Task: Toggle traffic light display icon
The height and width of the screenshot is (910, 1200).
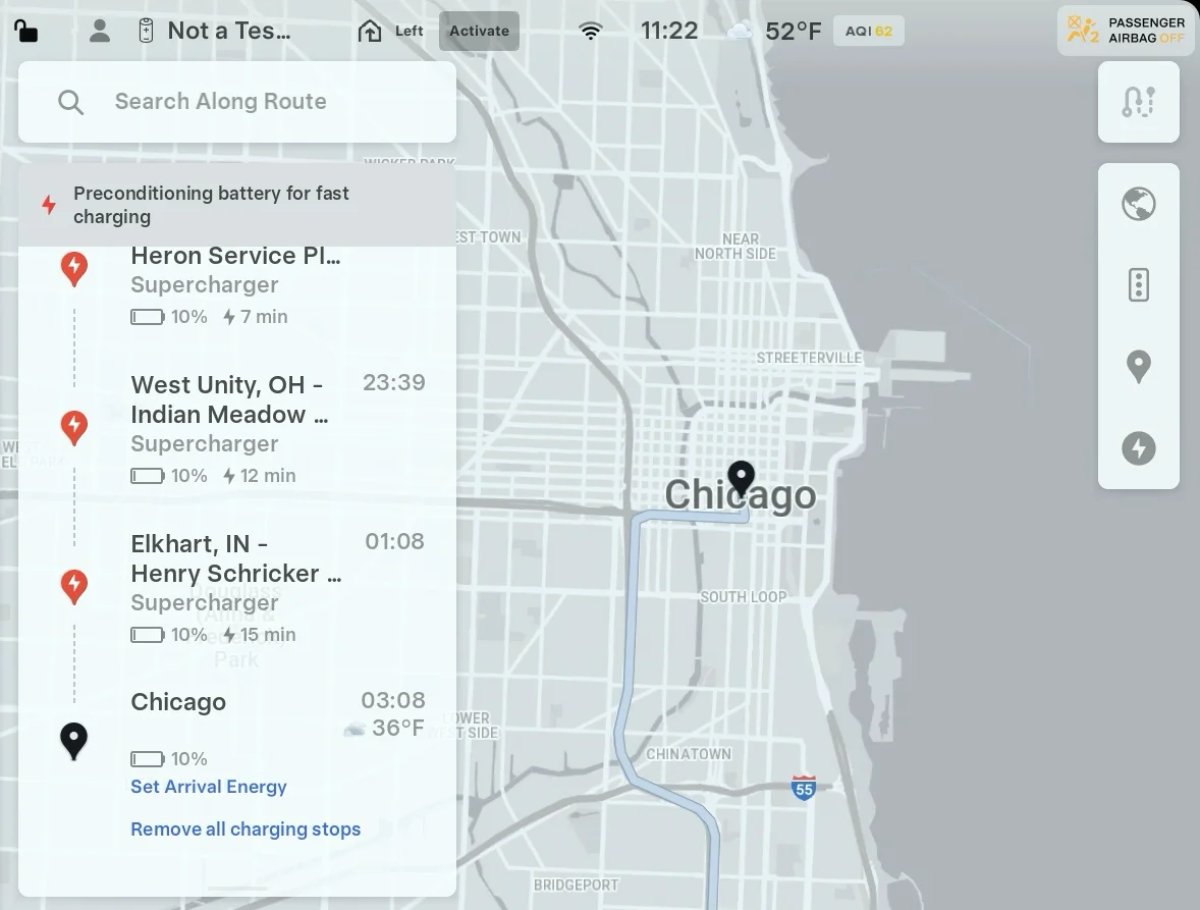Action: tap(1139, 285)
